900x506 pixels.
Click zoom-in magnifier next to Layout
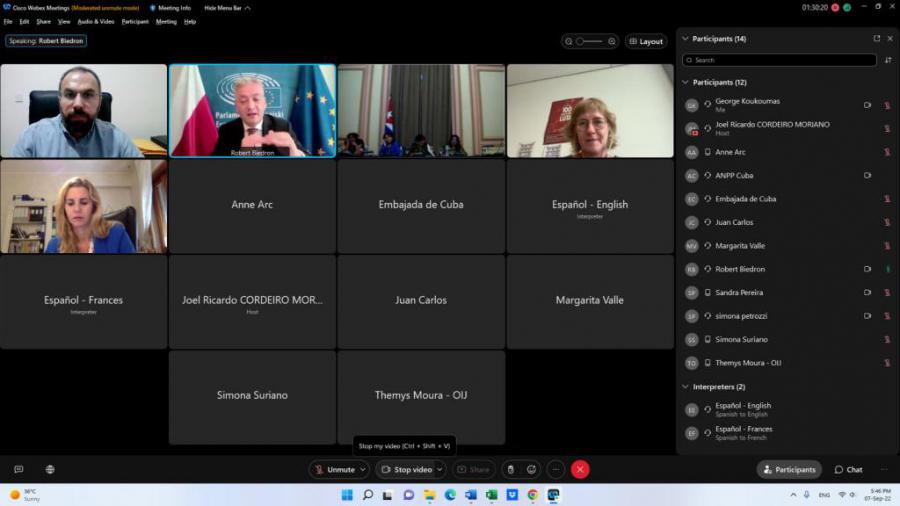[611, 42]
